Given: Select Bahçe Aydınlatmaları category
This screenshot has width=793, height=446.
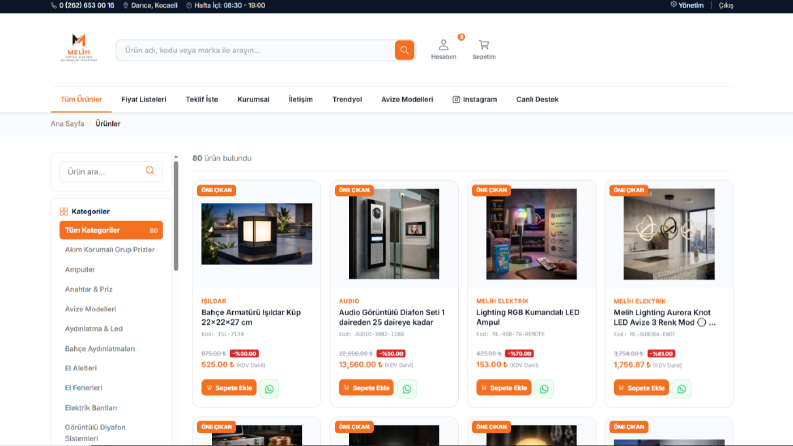Looking at the screenshot, I should click(100, 348).
